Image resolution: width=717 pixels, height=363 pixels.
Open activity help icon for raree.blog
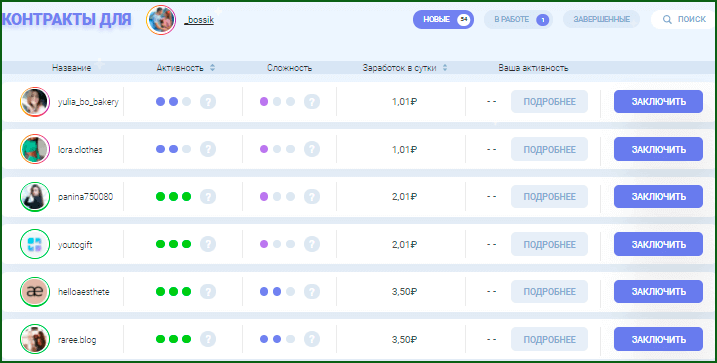tap(208, 339)
